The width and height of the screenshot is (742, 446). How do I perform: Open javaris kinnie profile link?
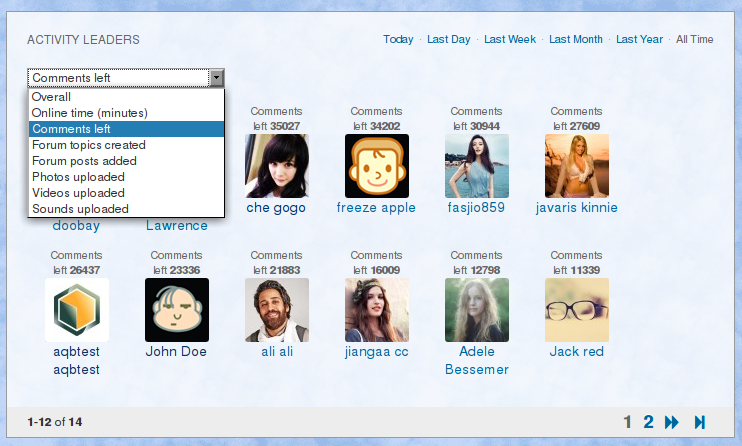click(x=577, y=207)
